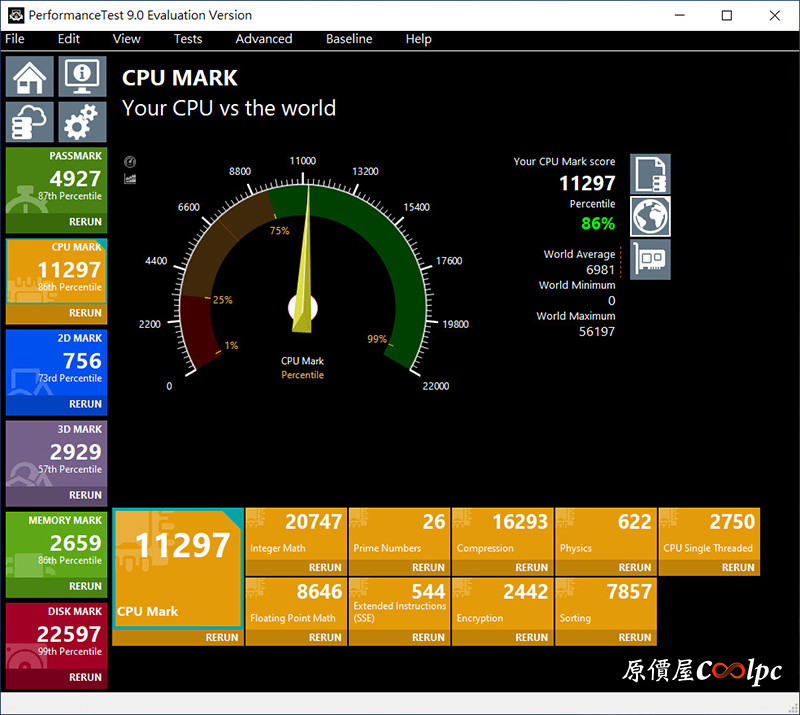This screenshot has width=800, height=715.
Task: Rerun the CPU Single Threaded test
Action: 709,568
